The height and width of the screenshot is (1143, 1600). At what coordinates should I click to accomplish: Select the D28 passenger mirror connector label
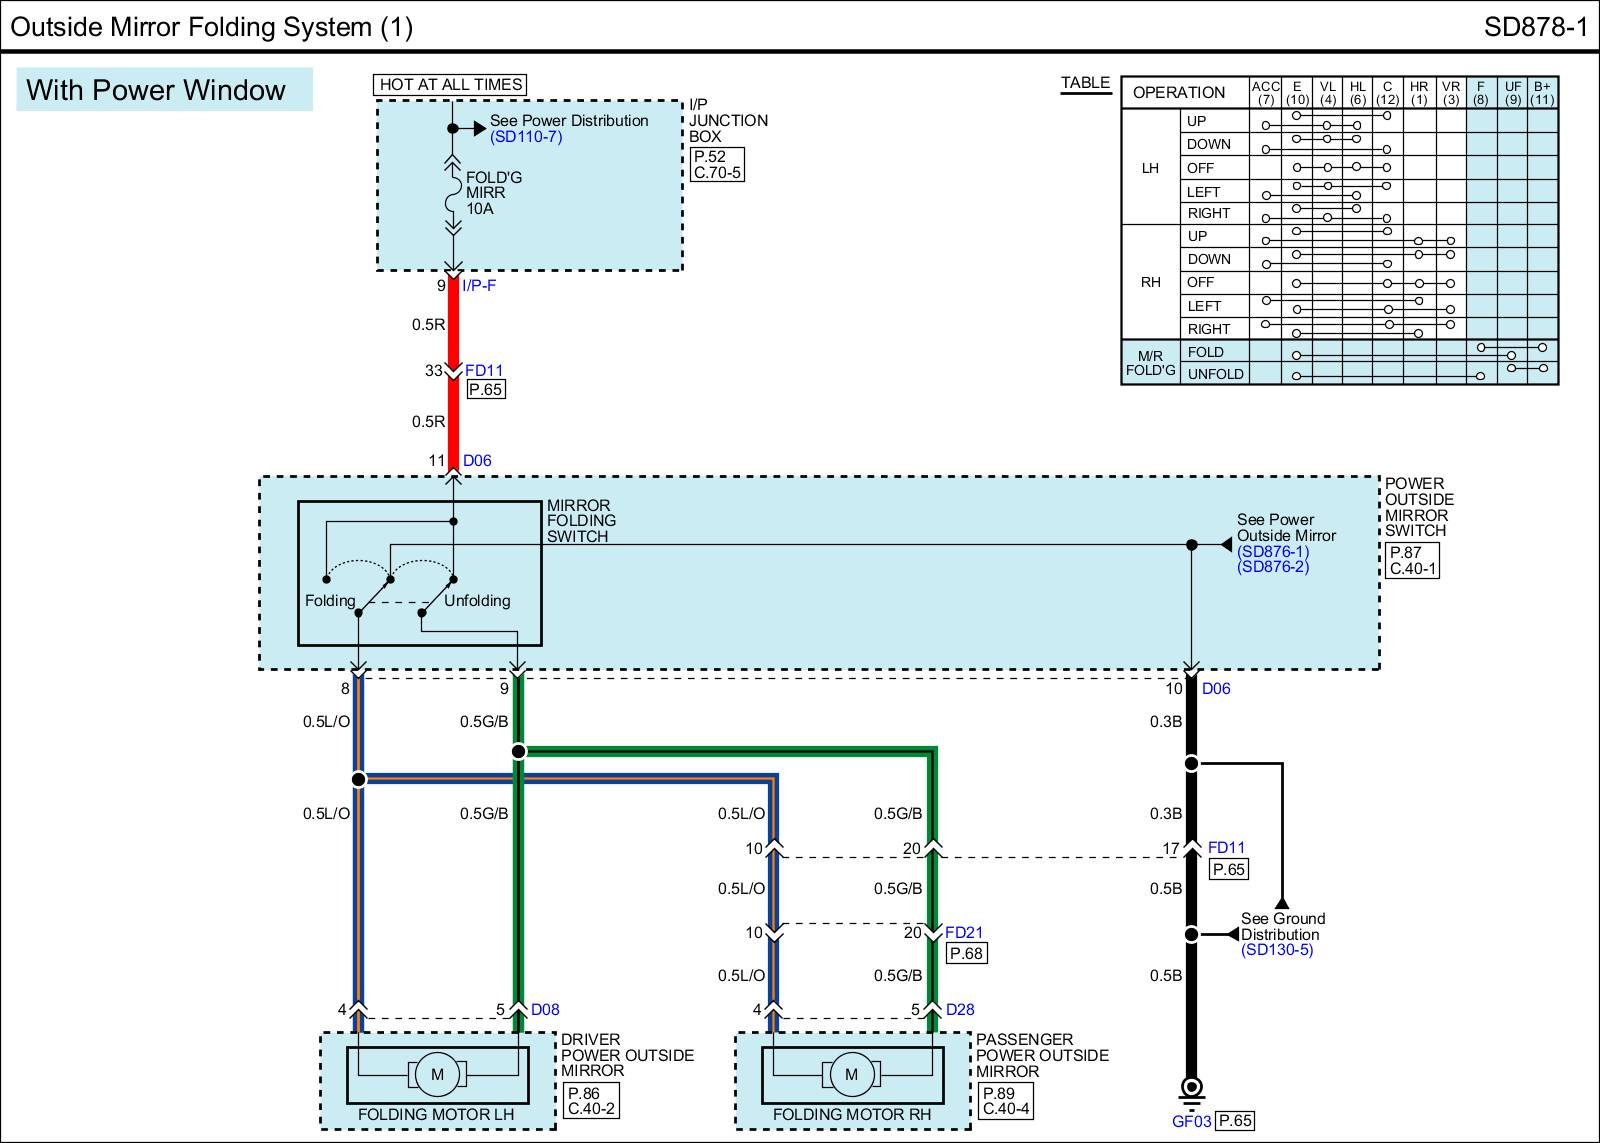[x=960, y=1010]
